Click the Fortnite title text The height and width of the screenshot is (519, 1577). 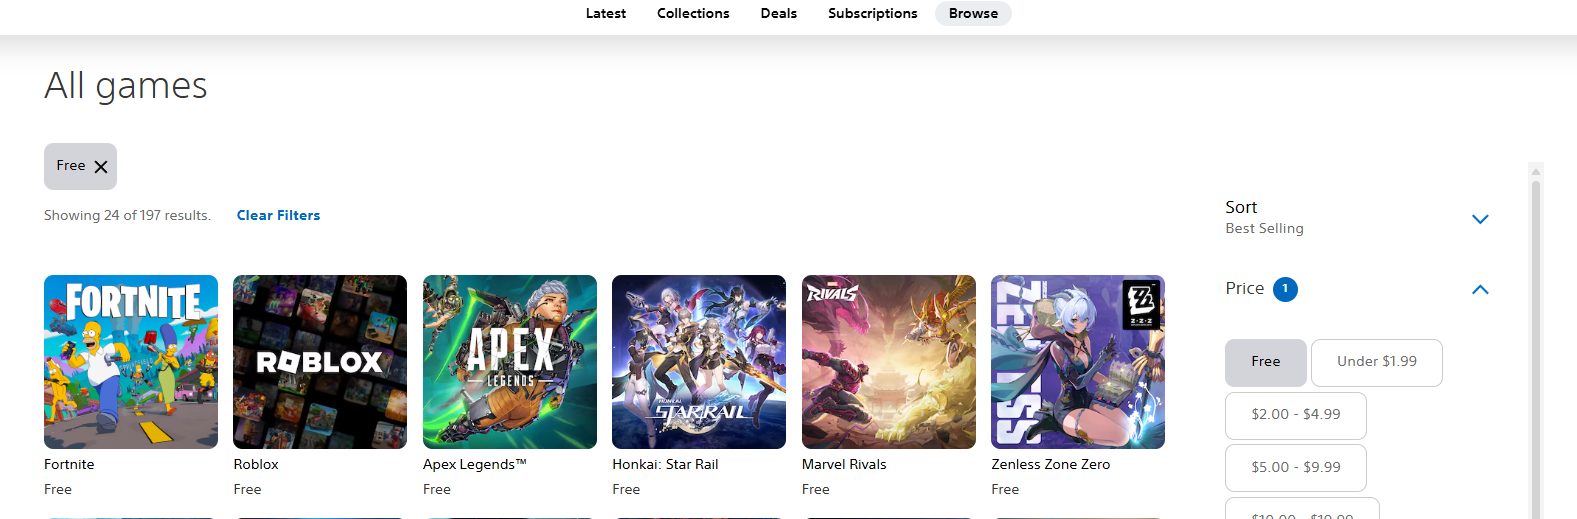click(69, 464)
